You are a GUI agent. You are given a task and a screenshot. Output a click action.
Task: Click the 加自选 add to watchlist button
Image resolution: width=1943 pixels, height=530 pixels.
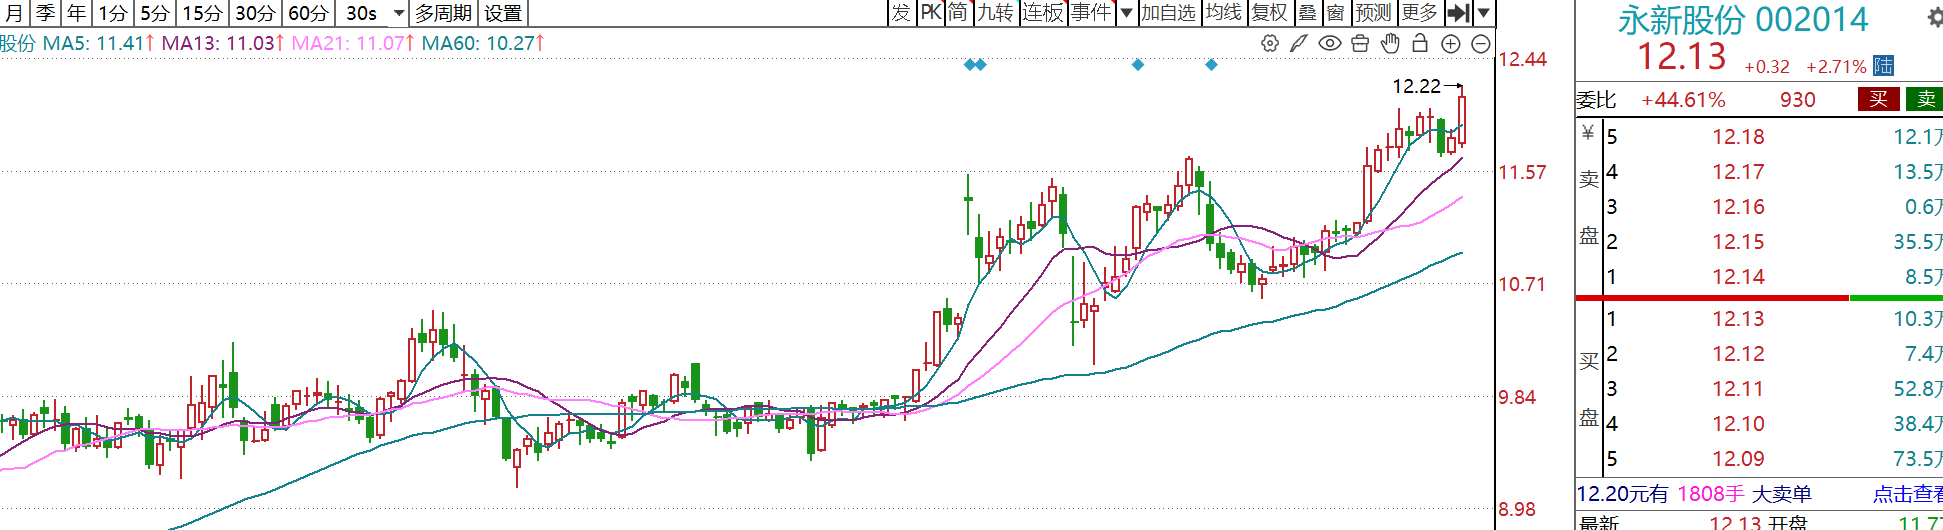[1168, 13]
